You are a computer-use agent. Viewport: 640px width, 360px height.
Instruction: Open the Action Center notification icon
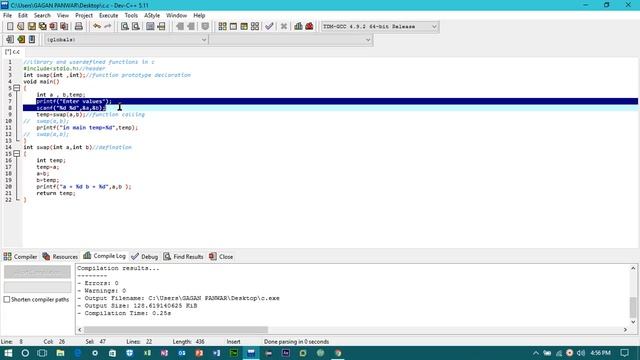pos(624,353)
